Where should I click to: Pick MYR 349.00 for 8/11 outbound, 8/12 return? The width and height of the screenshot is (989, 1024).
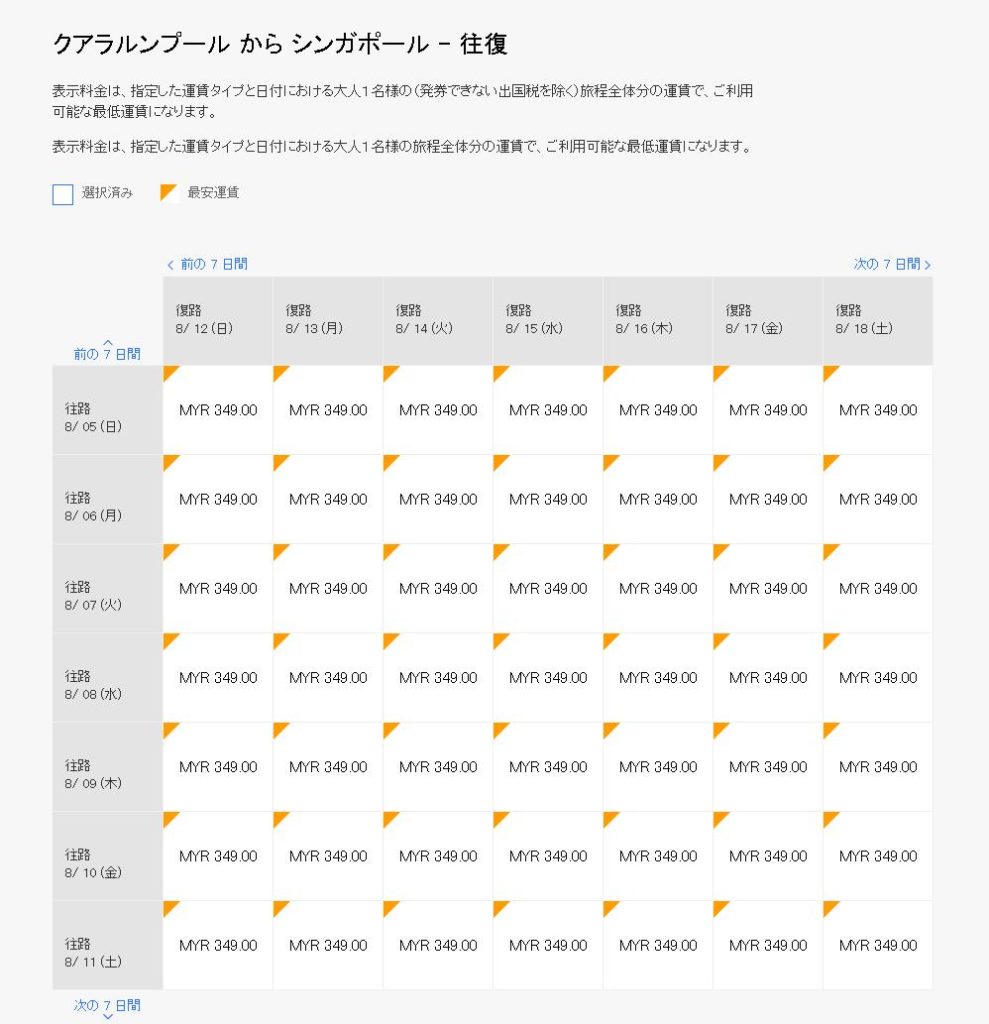click(218, 945)
